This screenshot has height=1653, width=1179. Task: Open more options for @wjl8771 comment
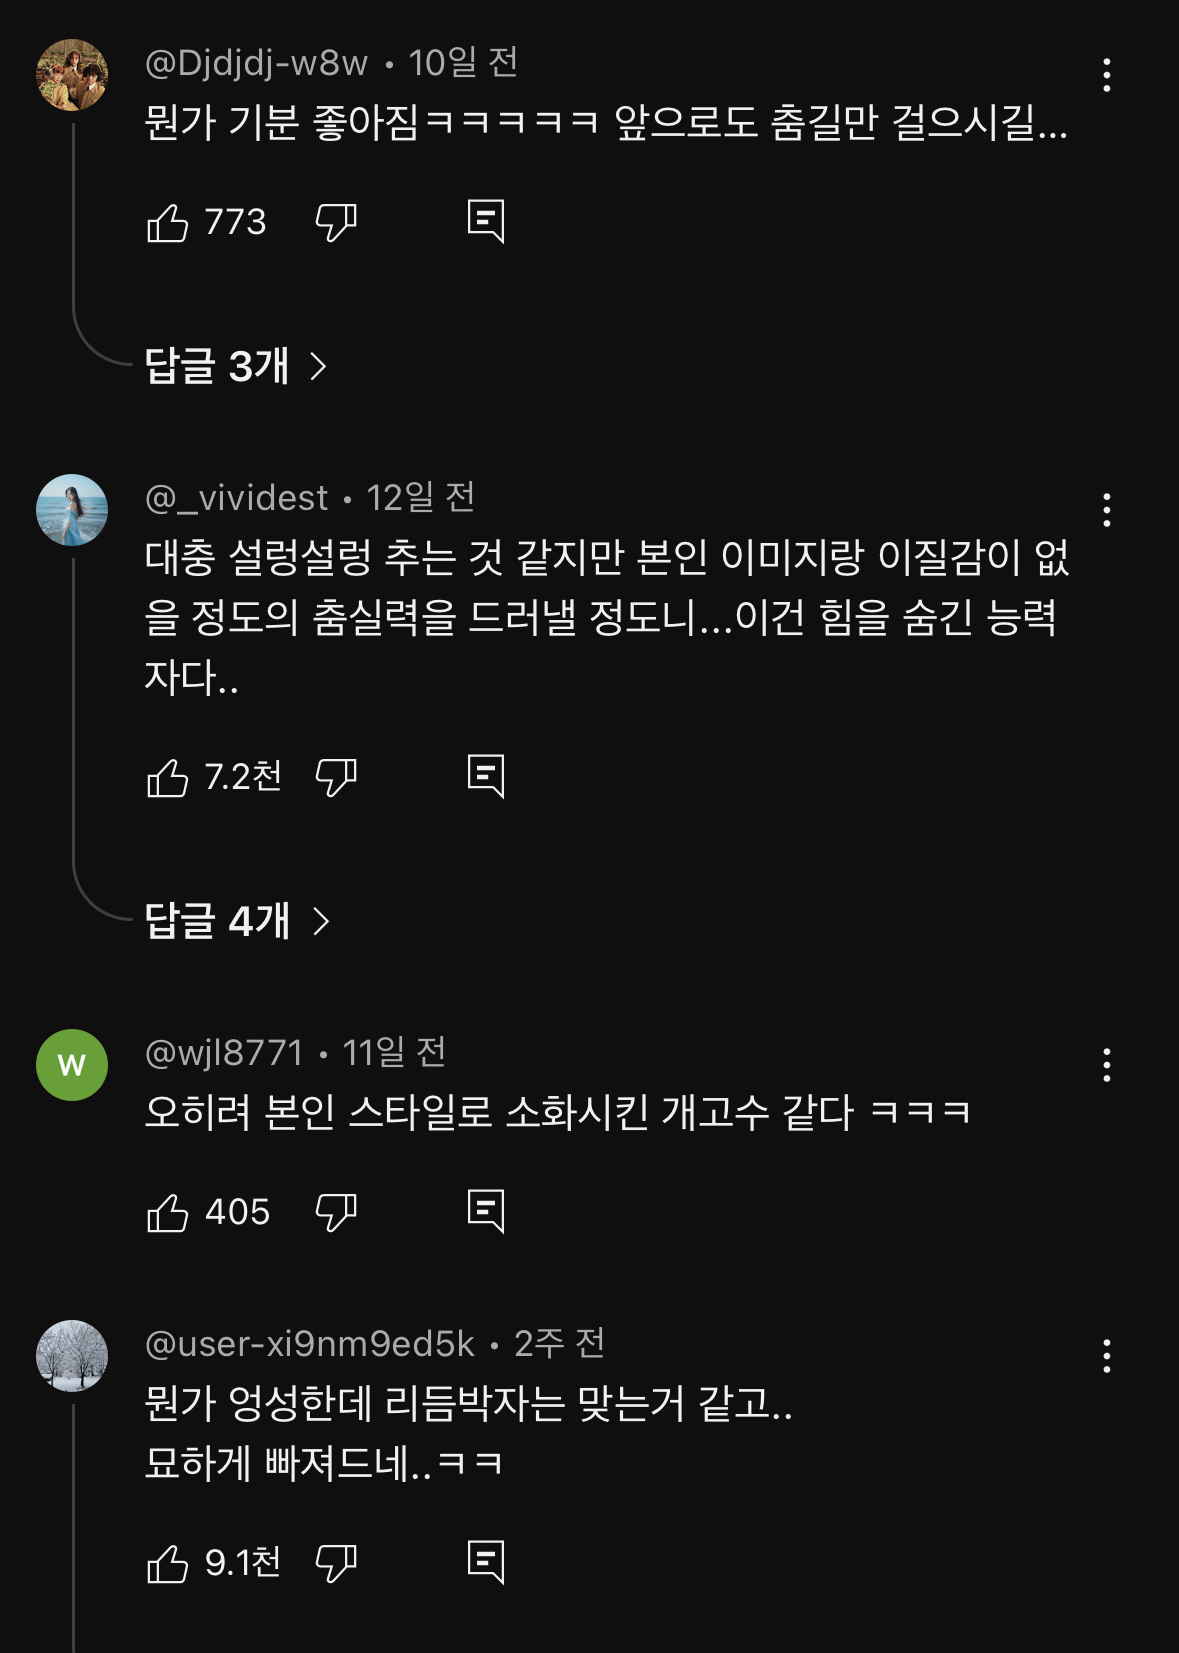(x=1106, y=1065)
